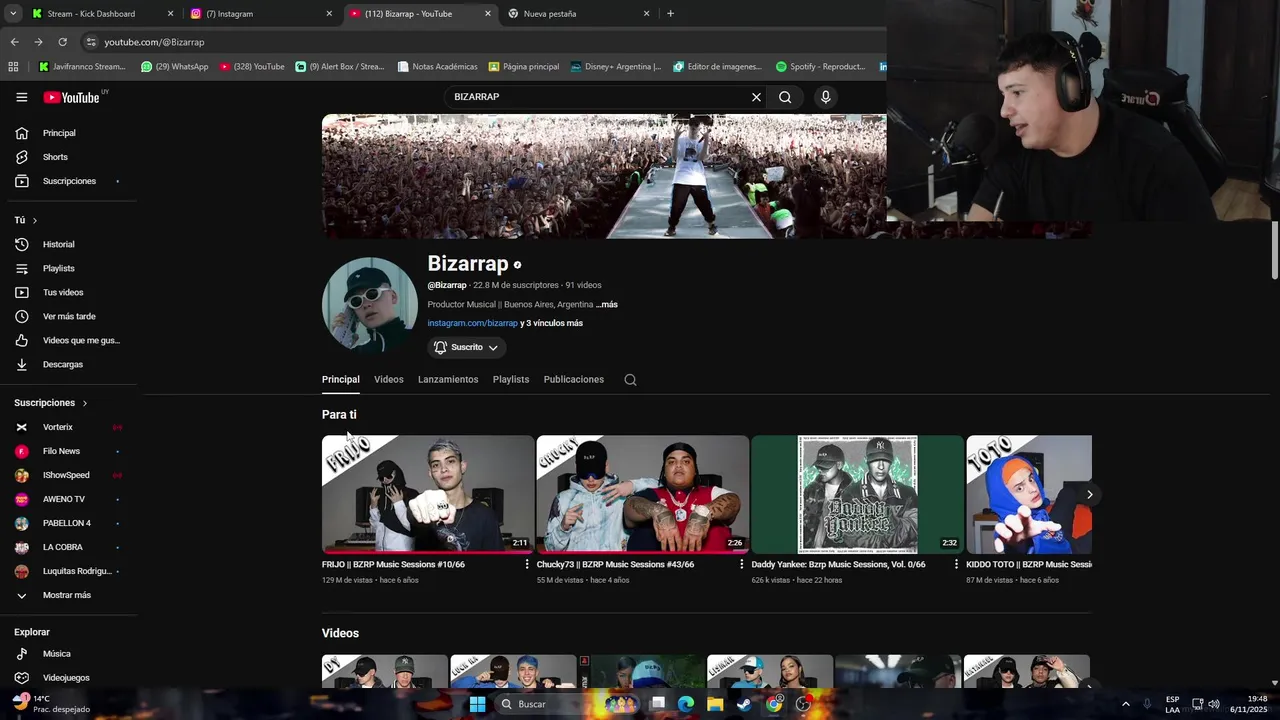1280x720 pixels.
Task: Show next Para ti videos
Action: (x=1090, y=494)
